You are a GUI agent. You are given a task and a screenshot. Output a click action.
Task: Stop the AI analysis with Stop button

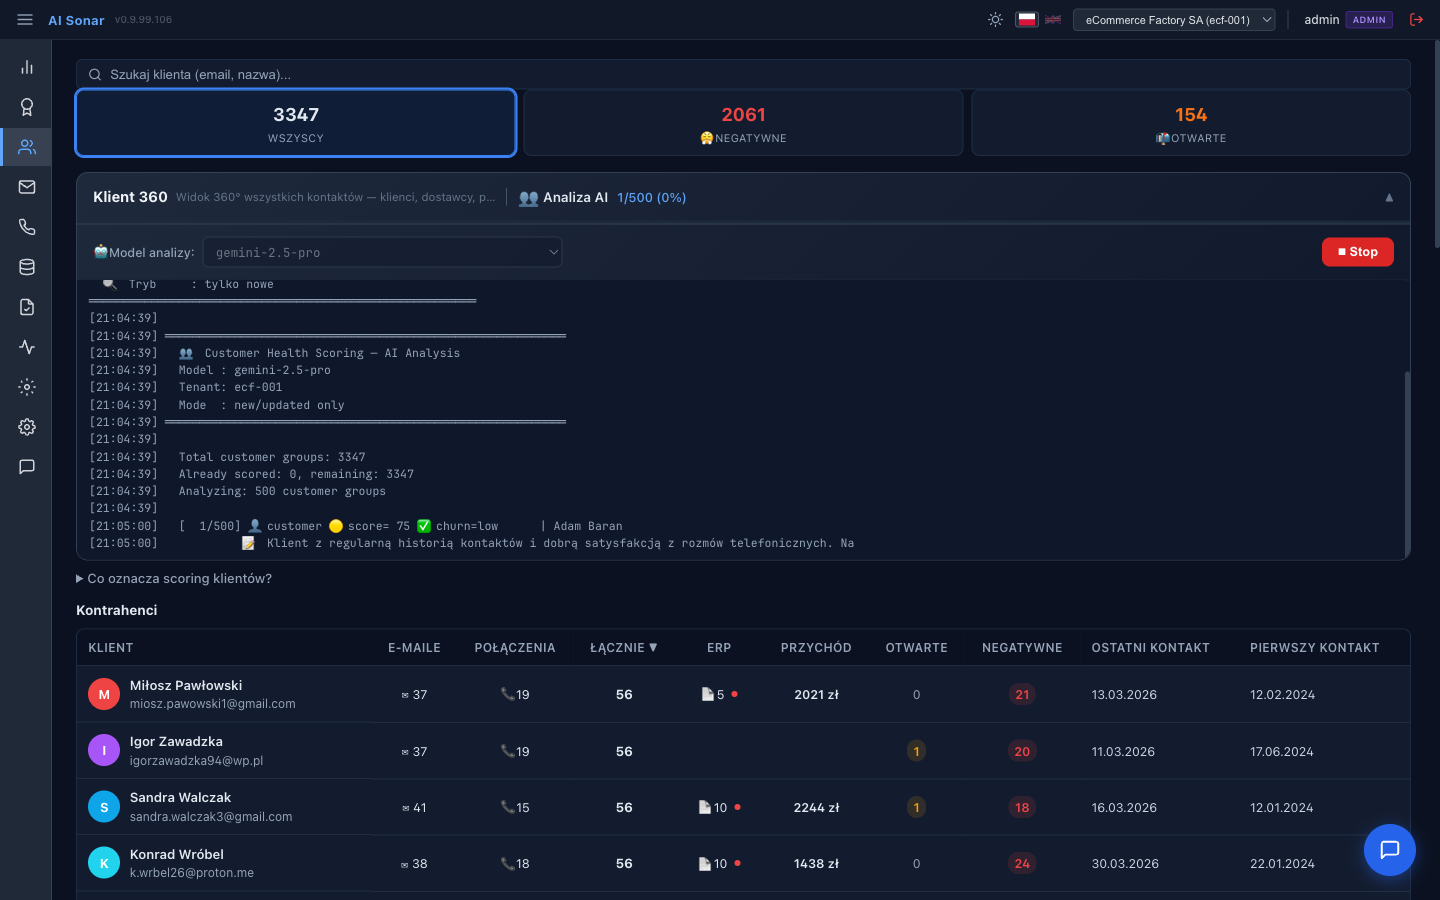pos(1357,252)
